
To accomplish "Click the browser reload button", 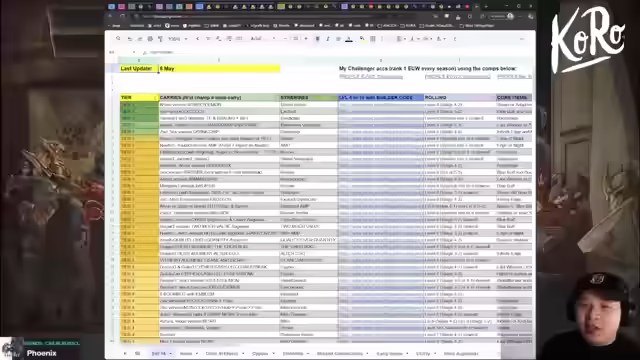I will 123,16.
